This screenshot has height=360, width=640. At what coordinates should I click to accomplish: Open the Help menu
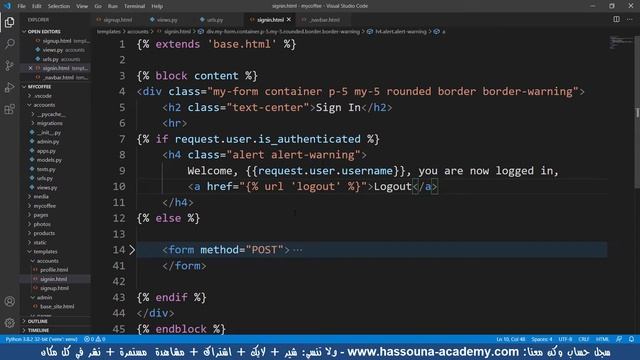coord(157,6)
